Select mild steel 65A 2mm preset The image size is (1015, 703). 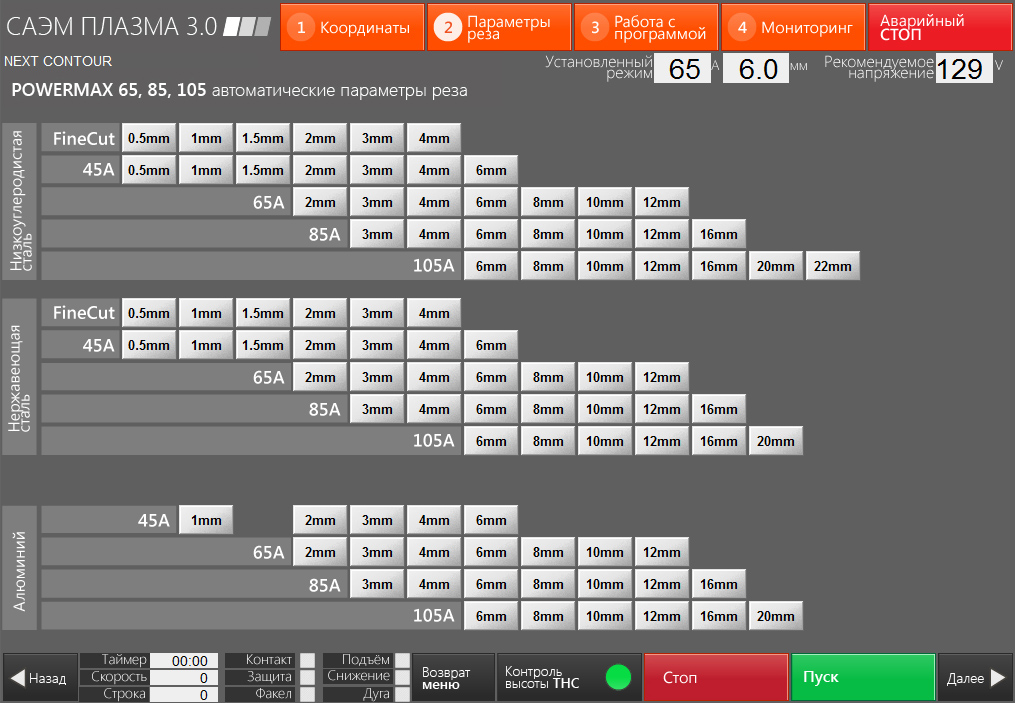[x=320, y=202]
